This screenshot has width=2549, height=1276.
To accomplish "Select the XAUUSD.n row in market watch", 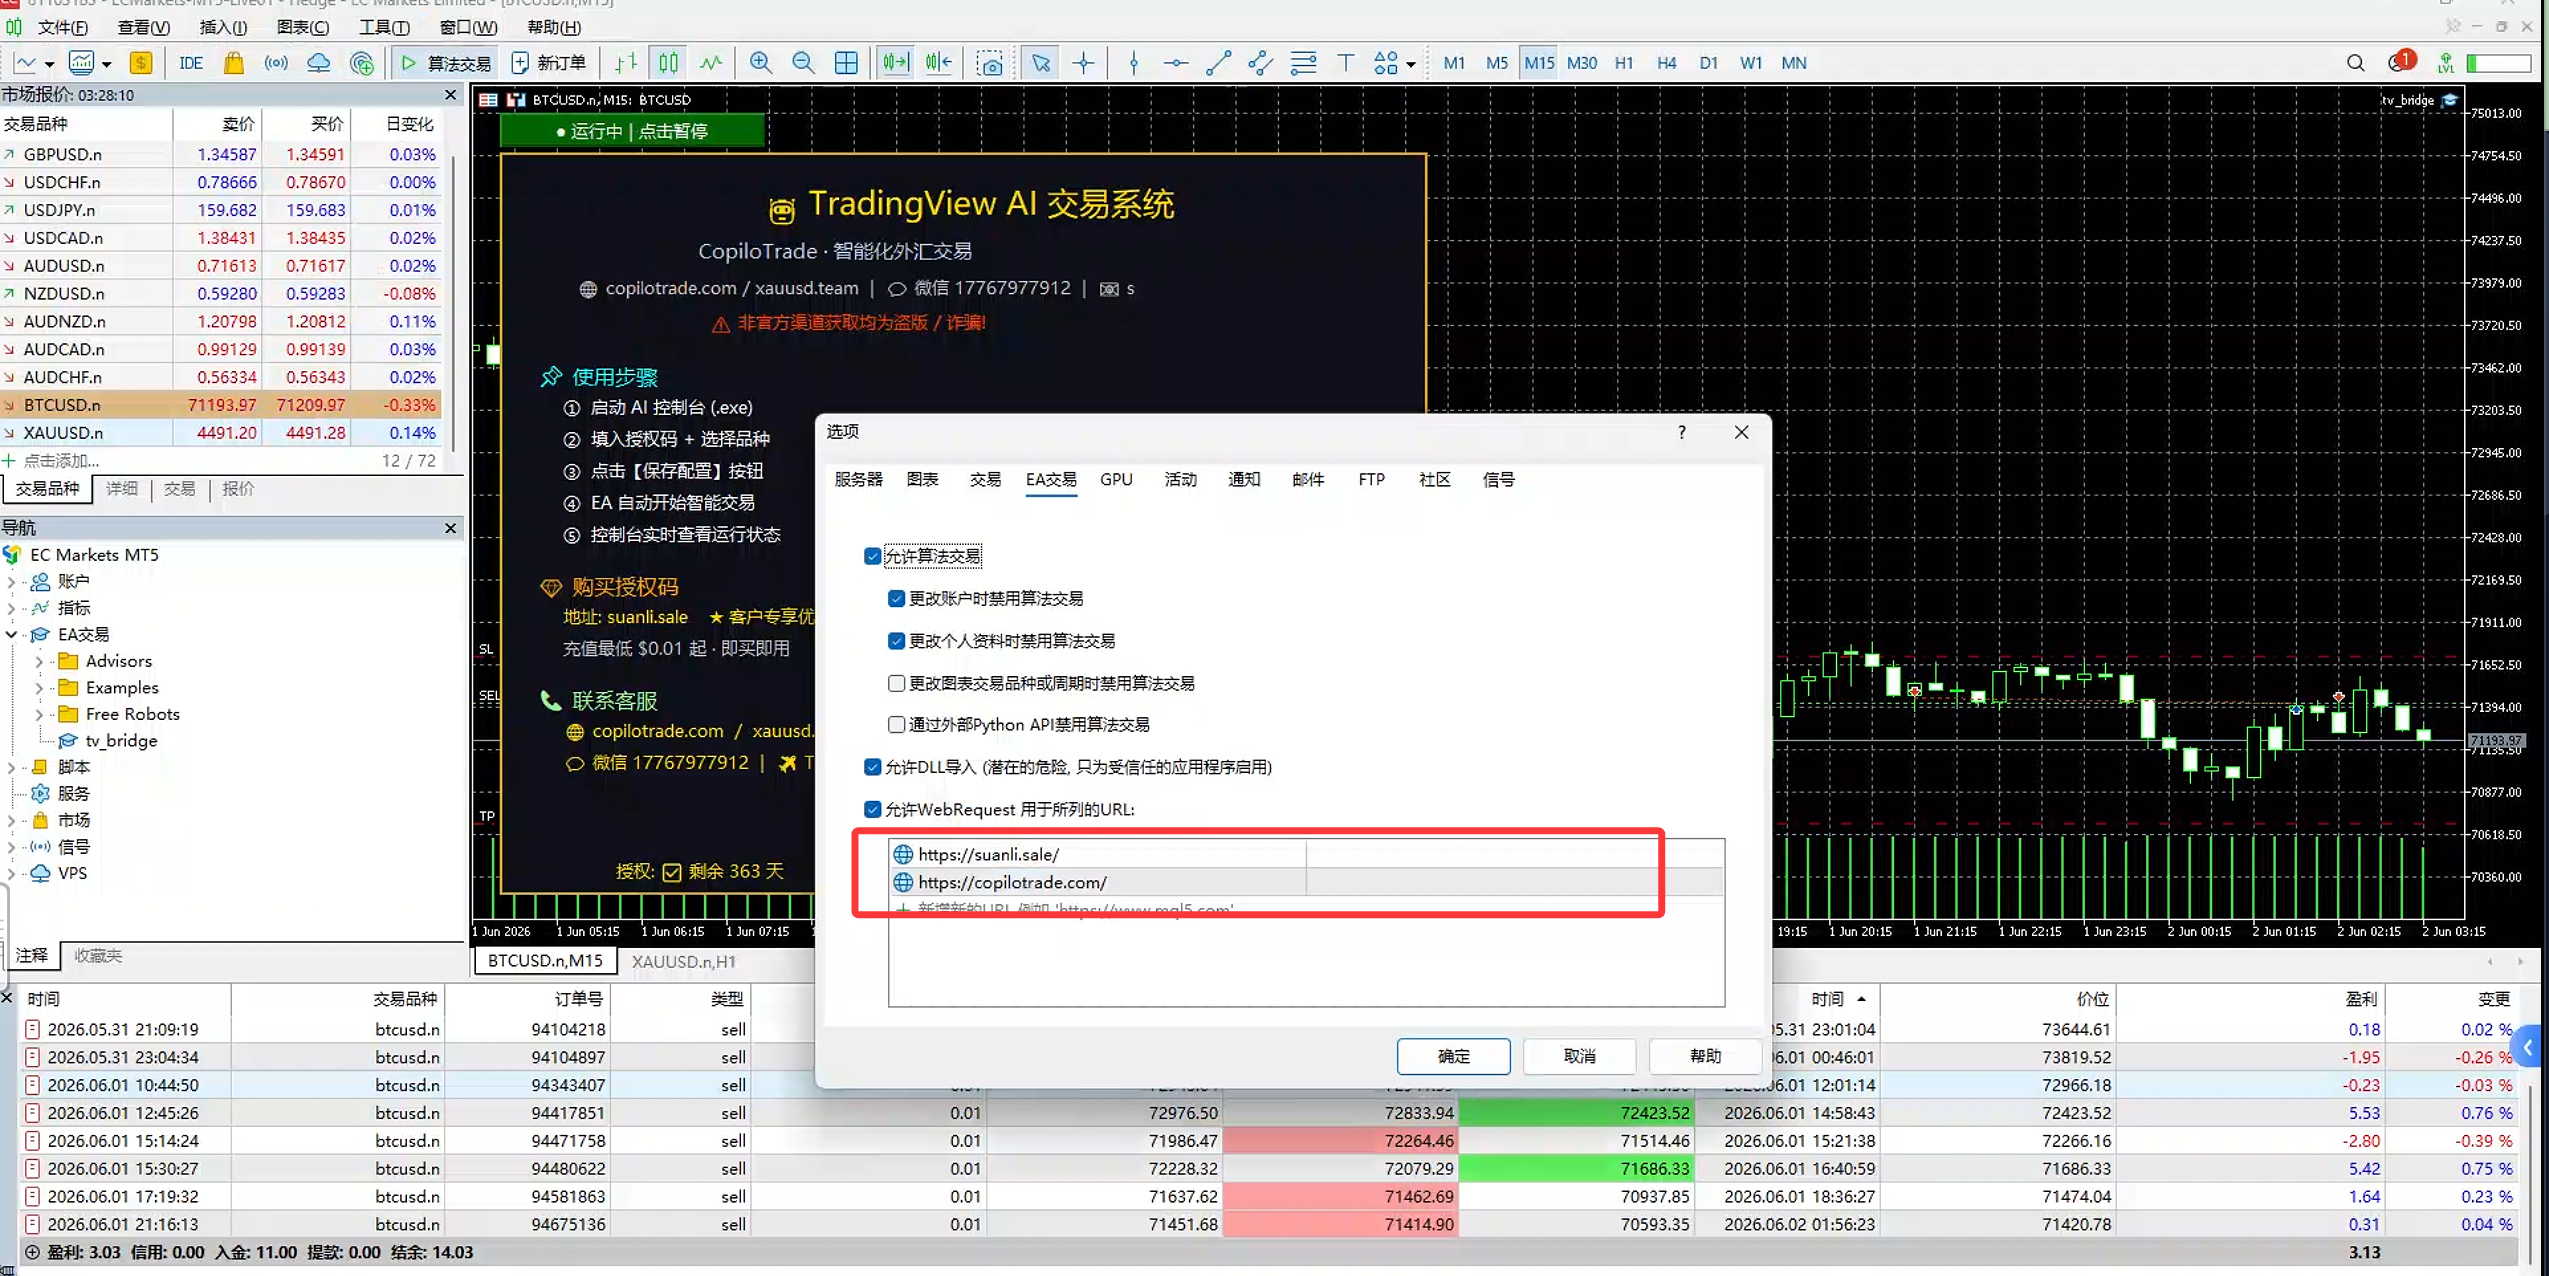I will [x=220, y=433].
